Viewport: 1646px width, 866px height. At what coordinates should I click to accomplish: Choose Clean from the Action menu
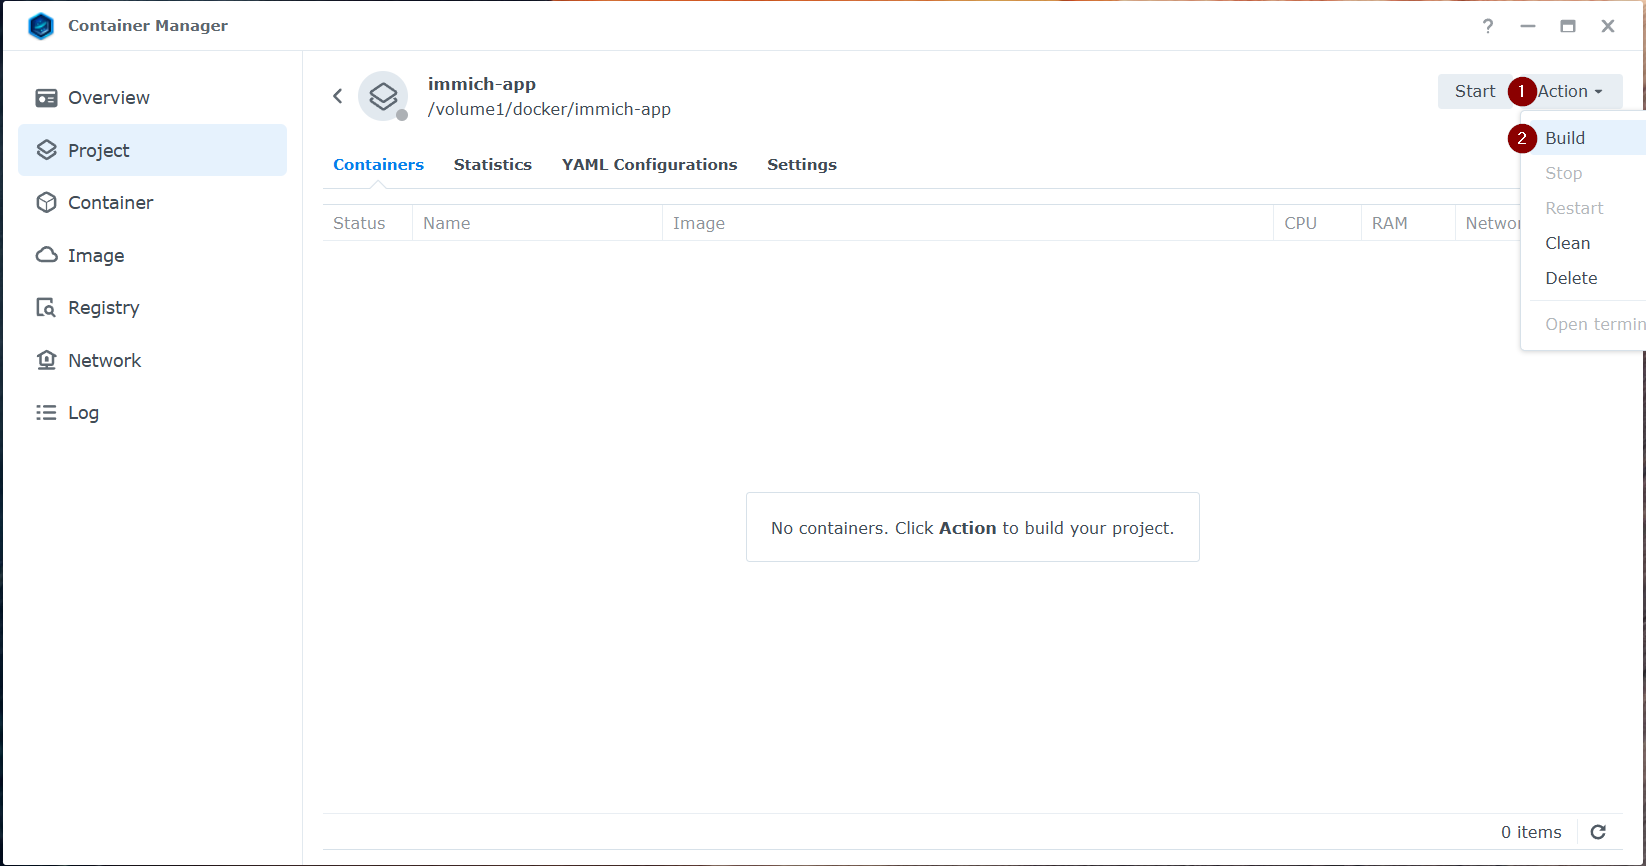click(x=1583, y=243)
